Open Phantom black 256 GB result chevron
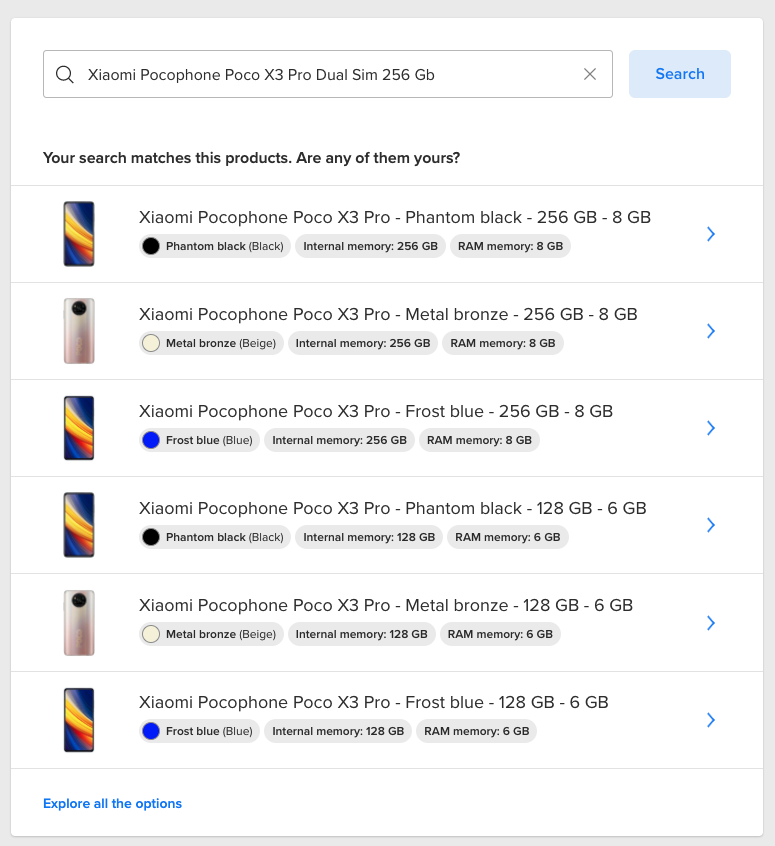This screenshot has height=846, width=775. pyautogui.click(x=711, y=234)
